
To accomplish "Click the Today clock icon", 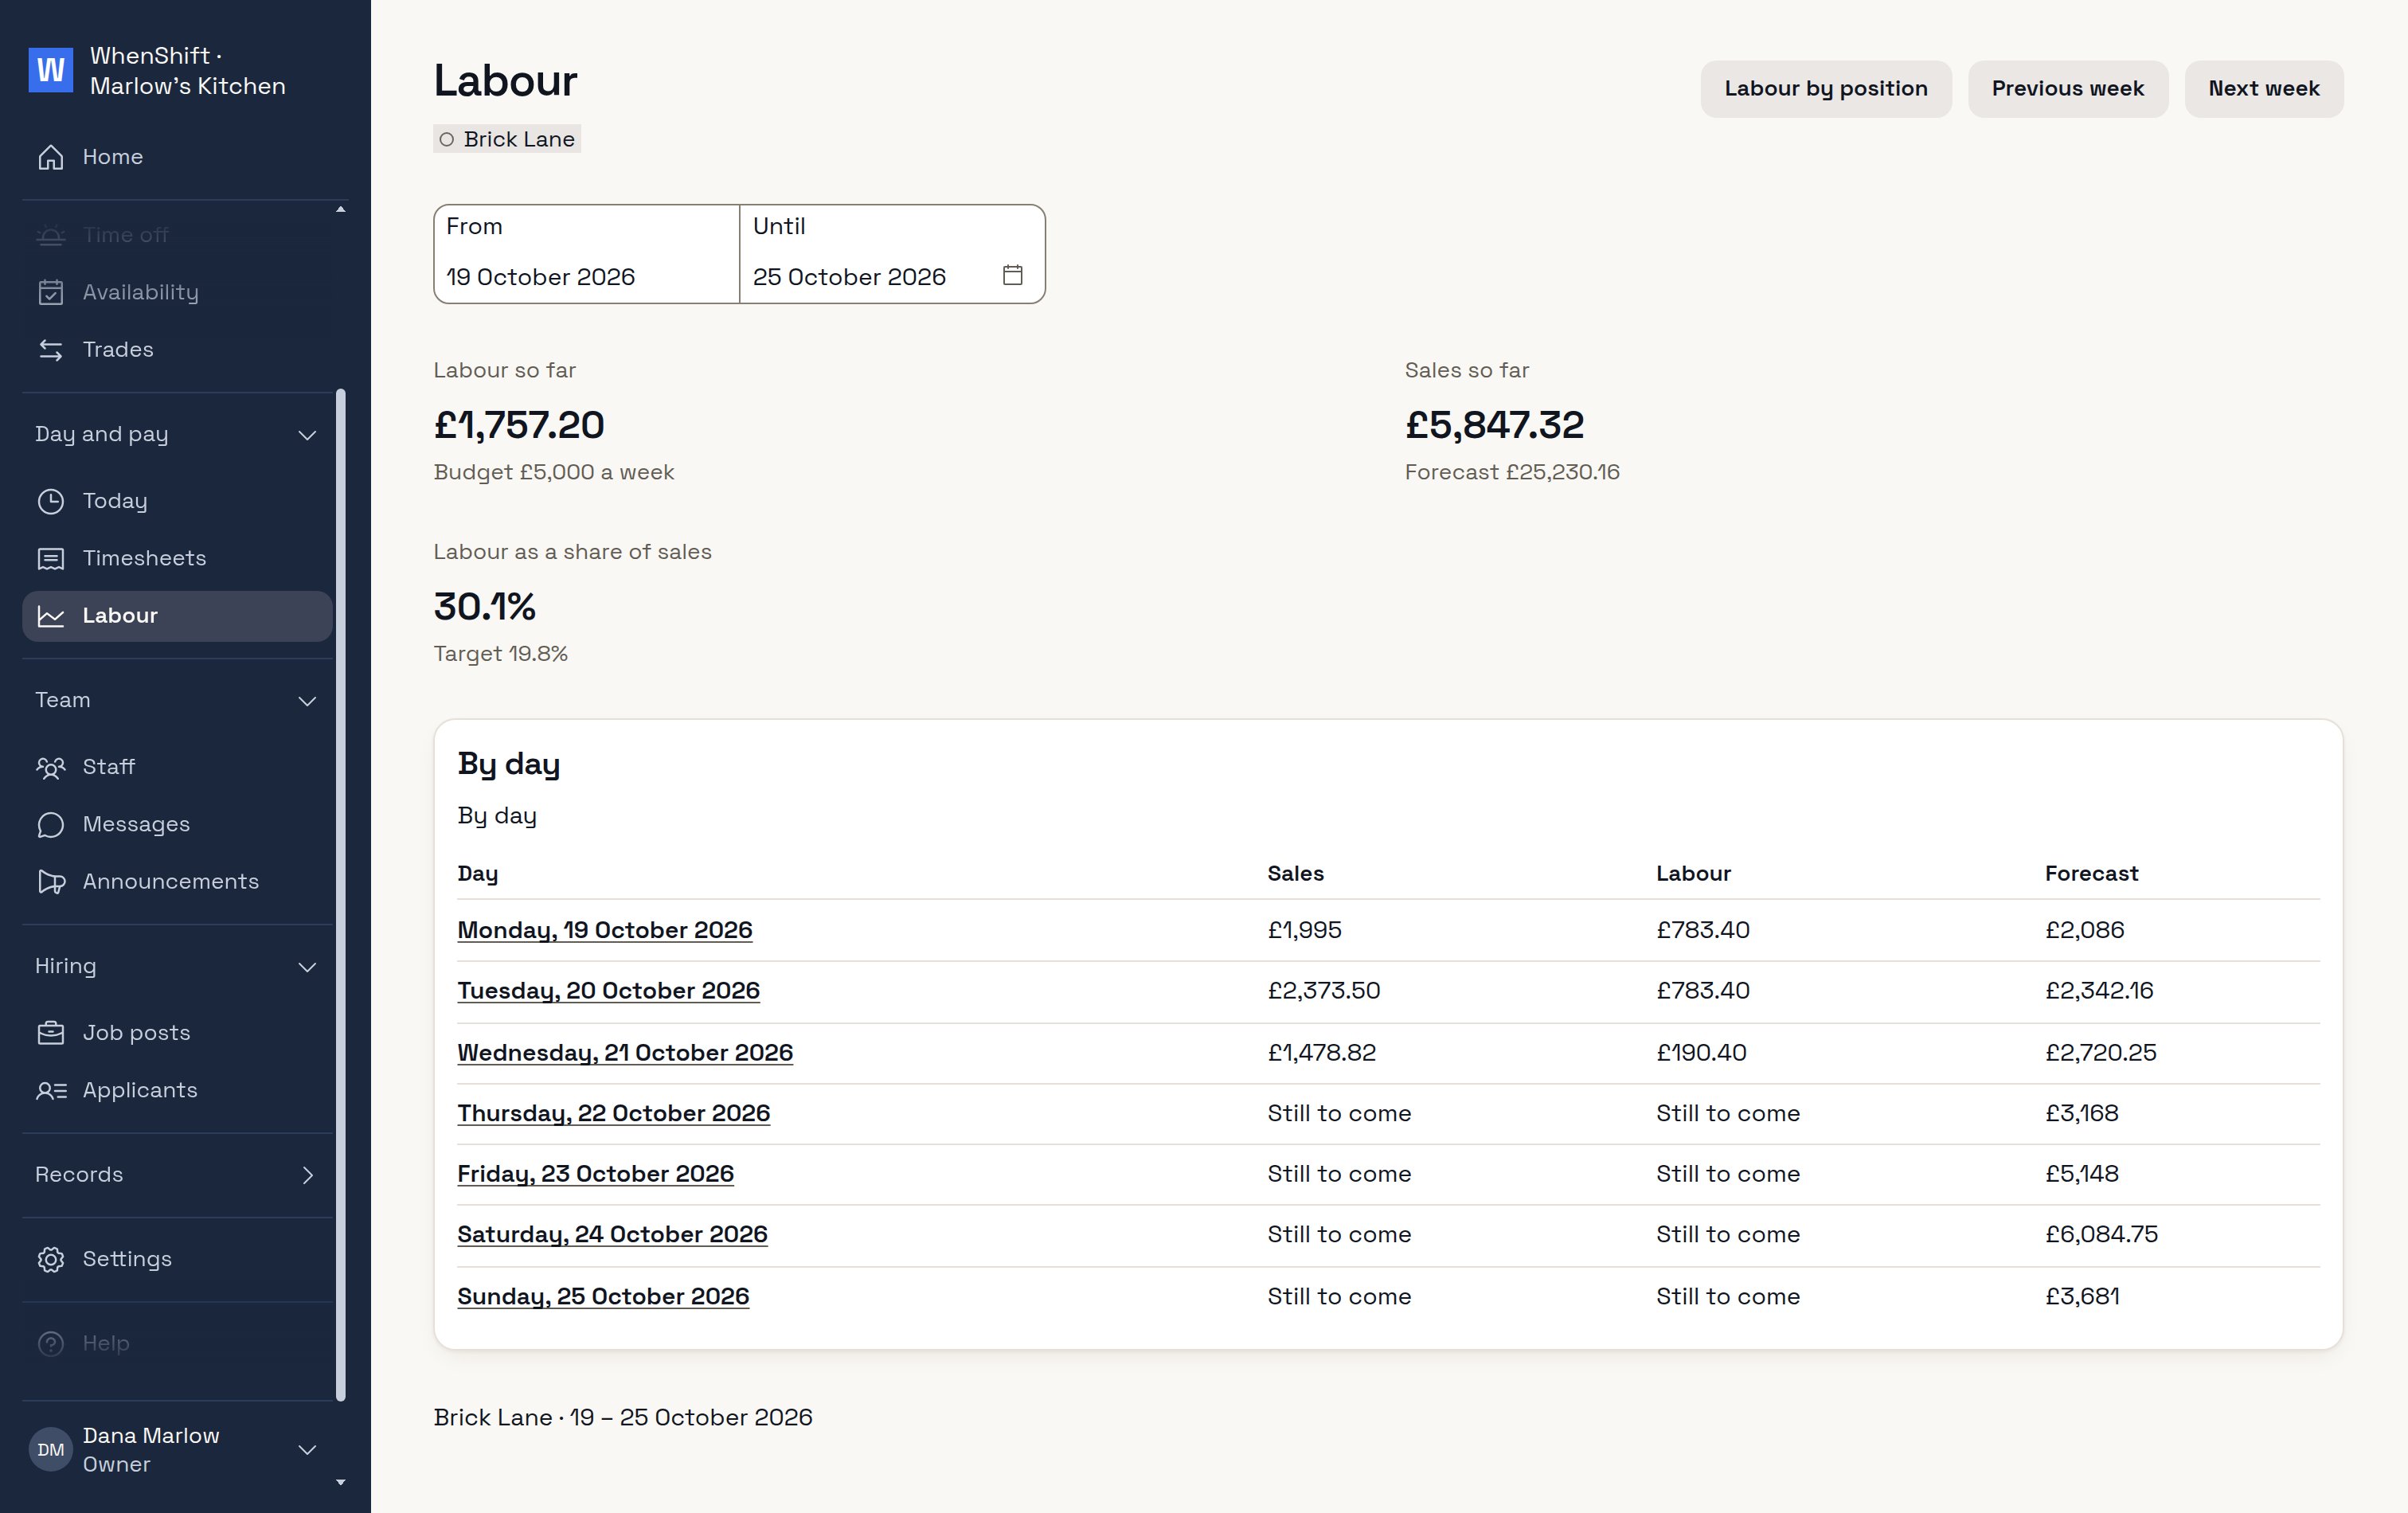I will [51, 501].
